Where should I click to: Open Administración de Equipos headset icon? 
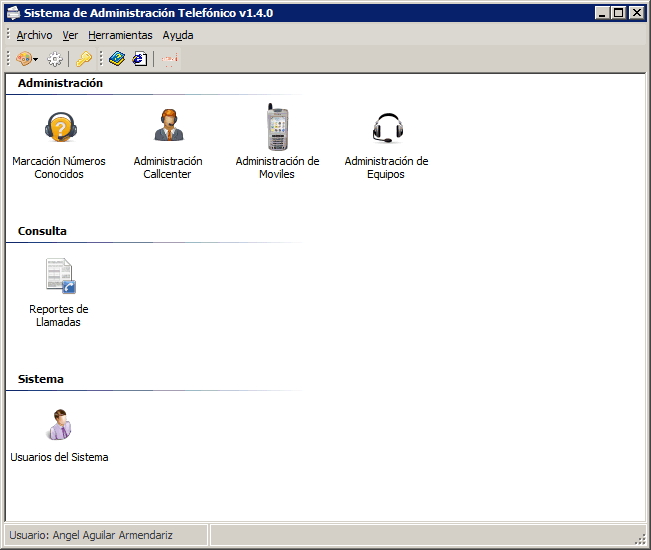[388, 128]
